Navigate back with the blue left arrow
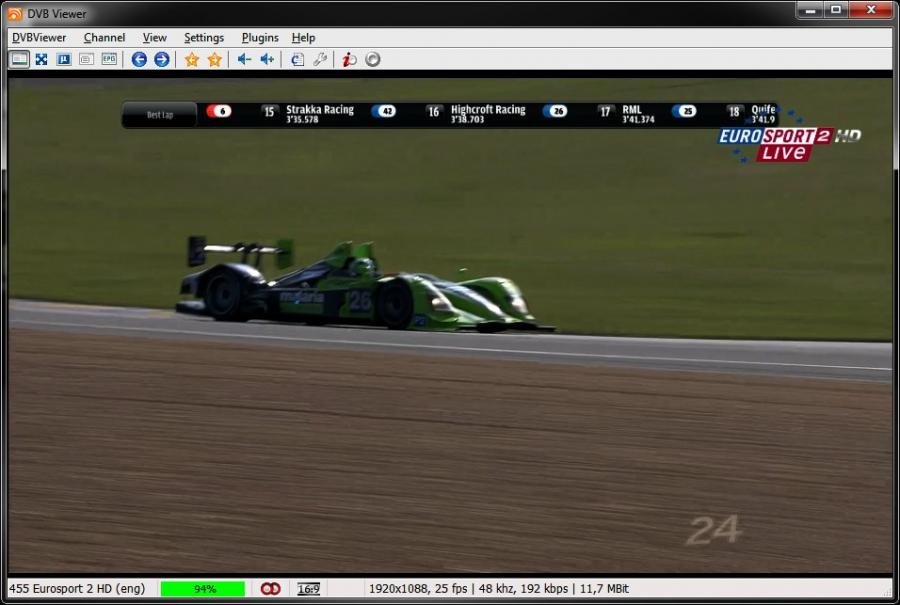The image size is (900, 605). coord(139,59)
